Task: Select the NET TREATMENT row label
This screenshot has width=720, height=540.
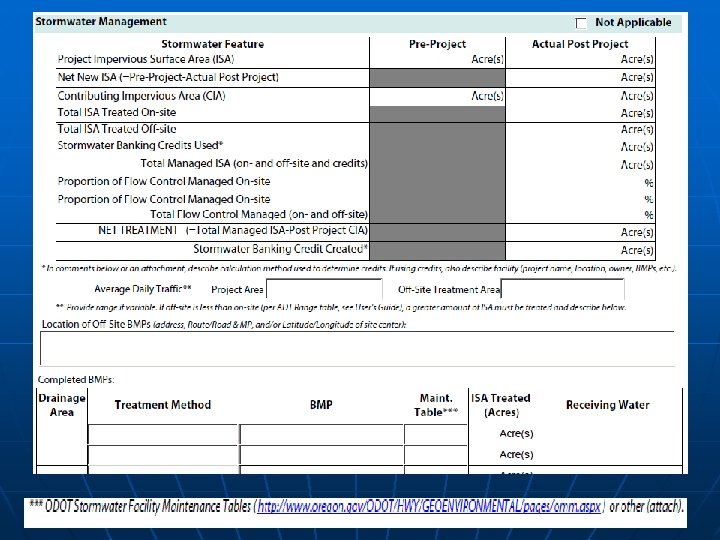Action: [233, 230]
